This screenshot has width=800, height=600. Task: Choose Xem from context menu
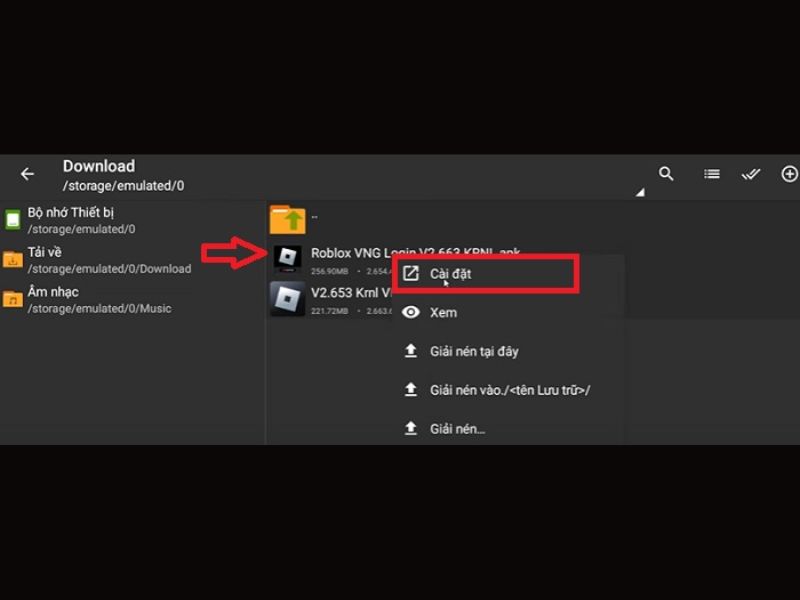pos(509,312)
